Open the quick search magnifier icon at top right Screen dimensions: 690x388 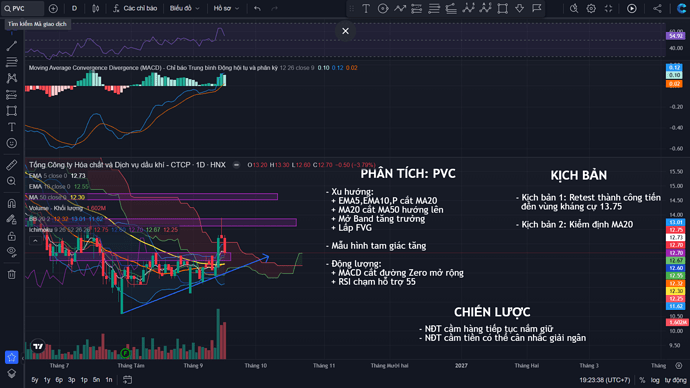point(574,8)
